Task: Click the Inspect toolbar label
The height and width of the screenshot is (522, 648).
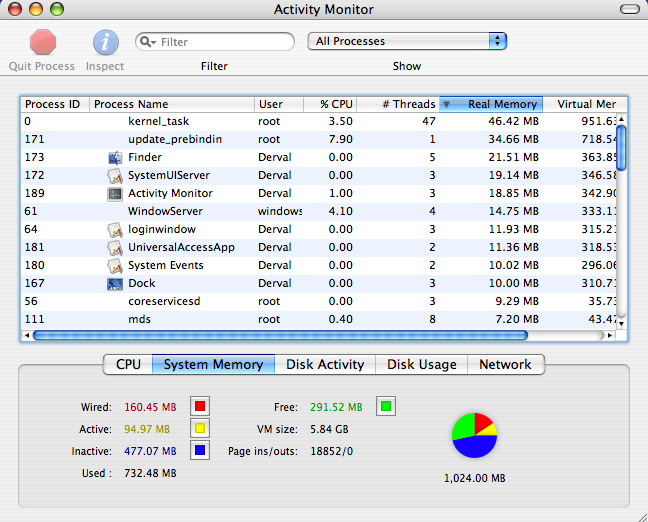Action: [x=105, y=66]
